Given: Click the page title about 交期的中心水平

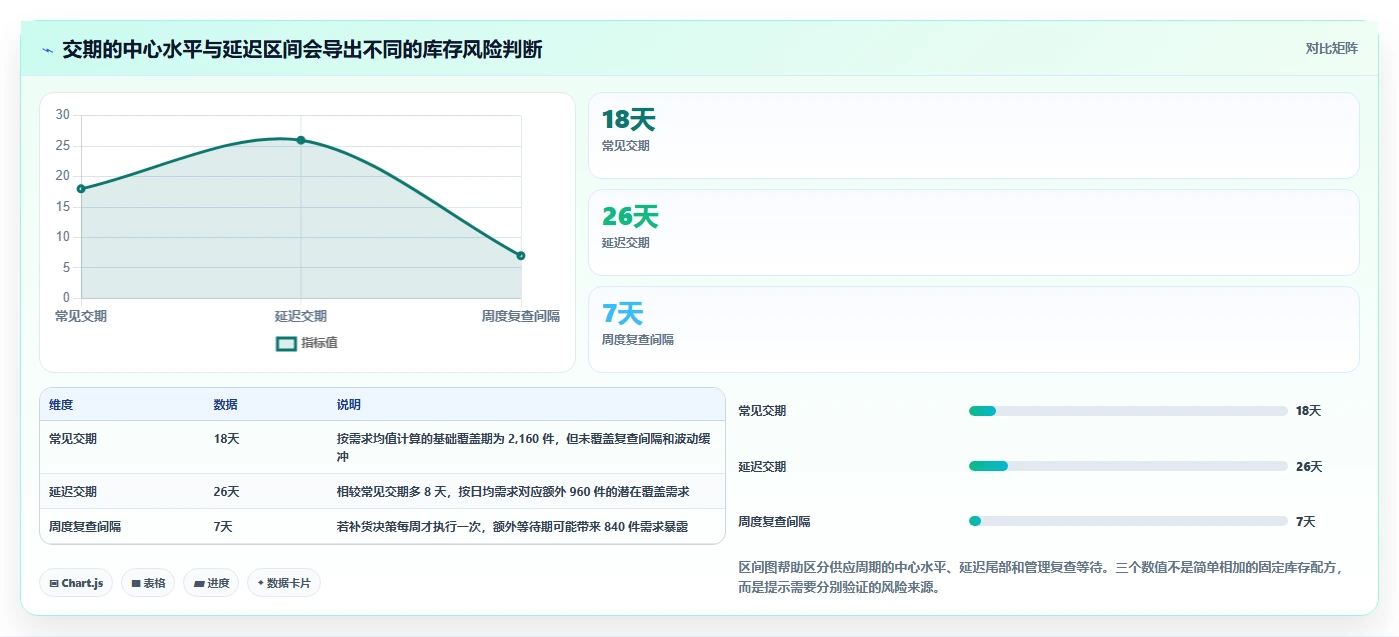Looking at the screenshot, I should coord(302,49).
